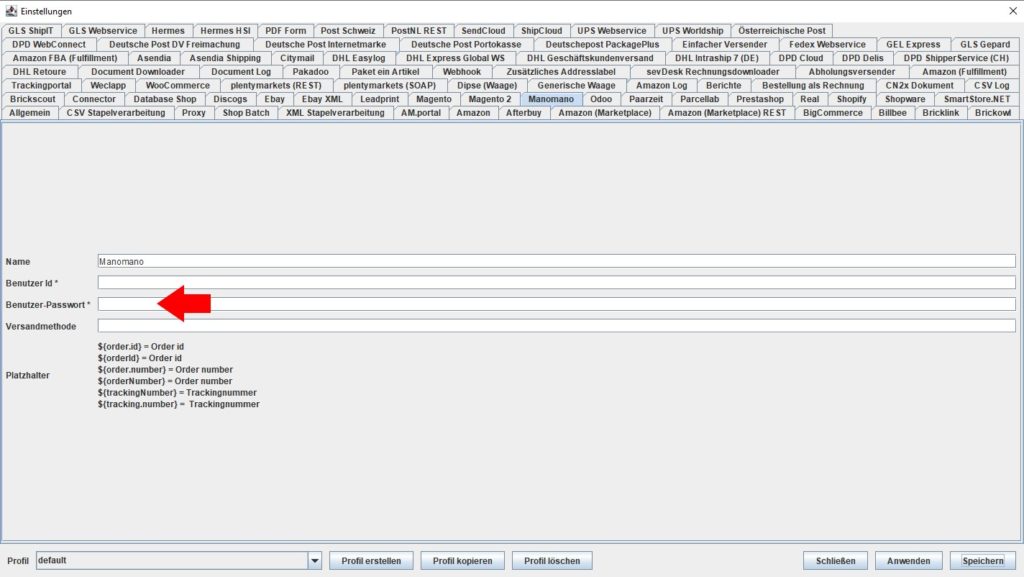
Task: Open the GEL Express tab
Action: coord(913,44)
